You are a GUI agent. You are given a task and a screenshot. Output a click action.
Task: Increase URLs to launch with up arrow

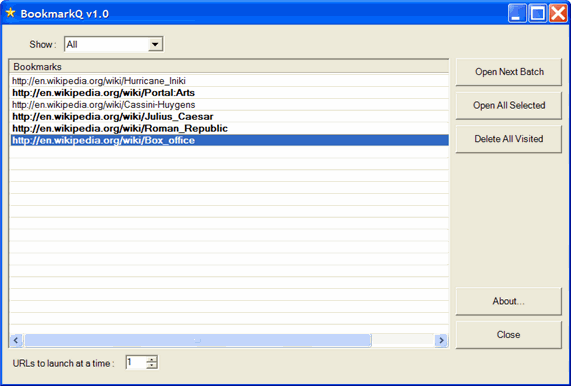[x=152, y=360]
